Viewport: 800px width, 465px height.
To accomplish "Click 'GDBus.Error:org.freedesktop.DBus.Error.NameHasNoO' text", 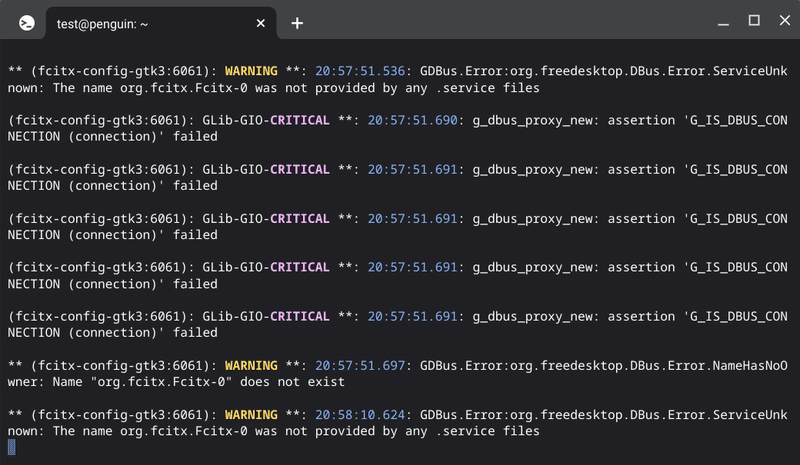I will 604,365.
